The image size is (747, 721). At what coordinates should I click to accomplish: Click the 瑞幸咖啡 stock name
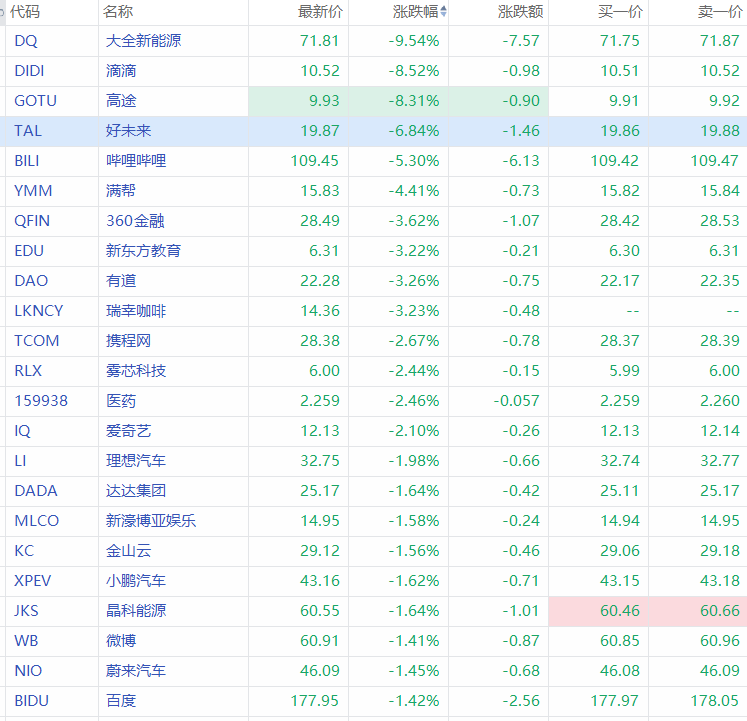click(136, 311)
